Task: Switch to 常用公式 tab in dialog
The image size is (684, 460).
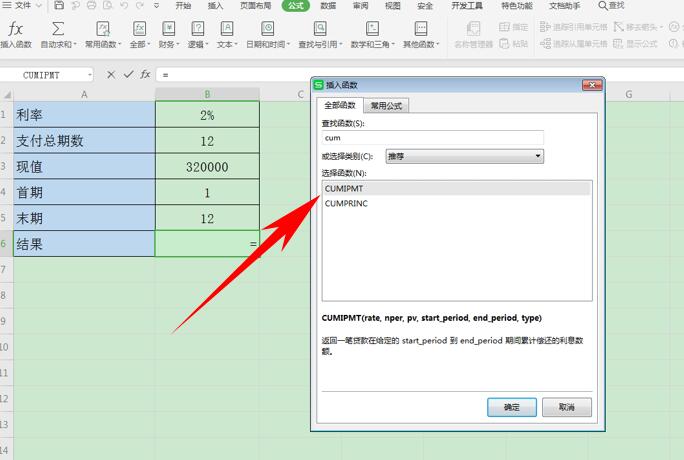Action: [386, 106]
